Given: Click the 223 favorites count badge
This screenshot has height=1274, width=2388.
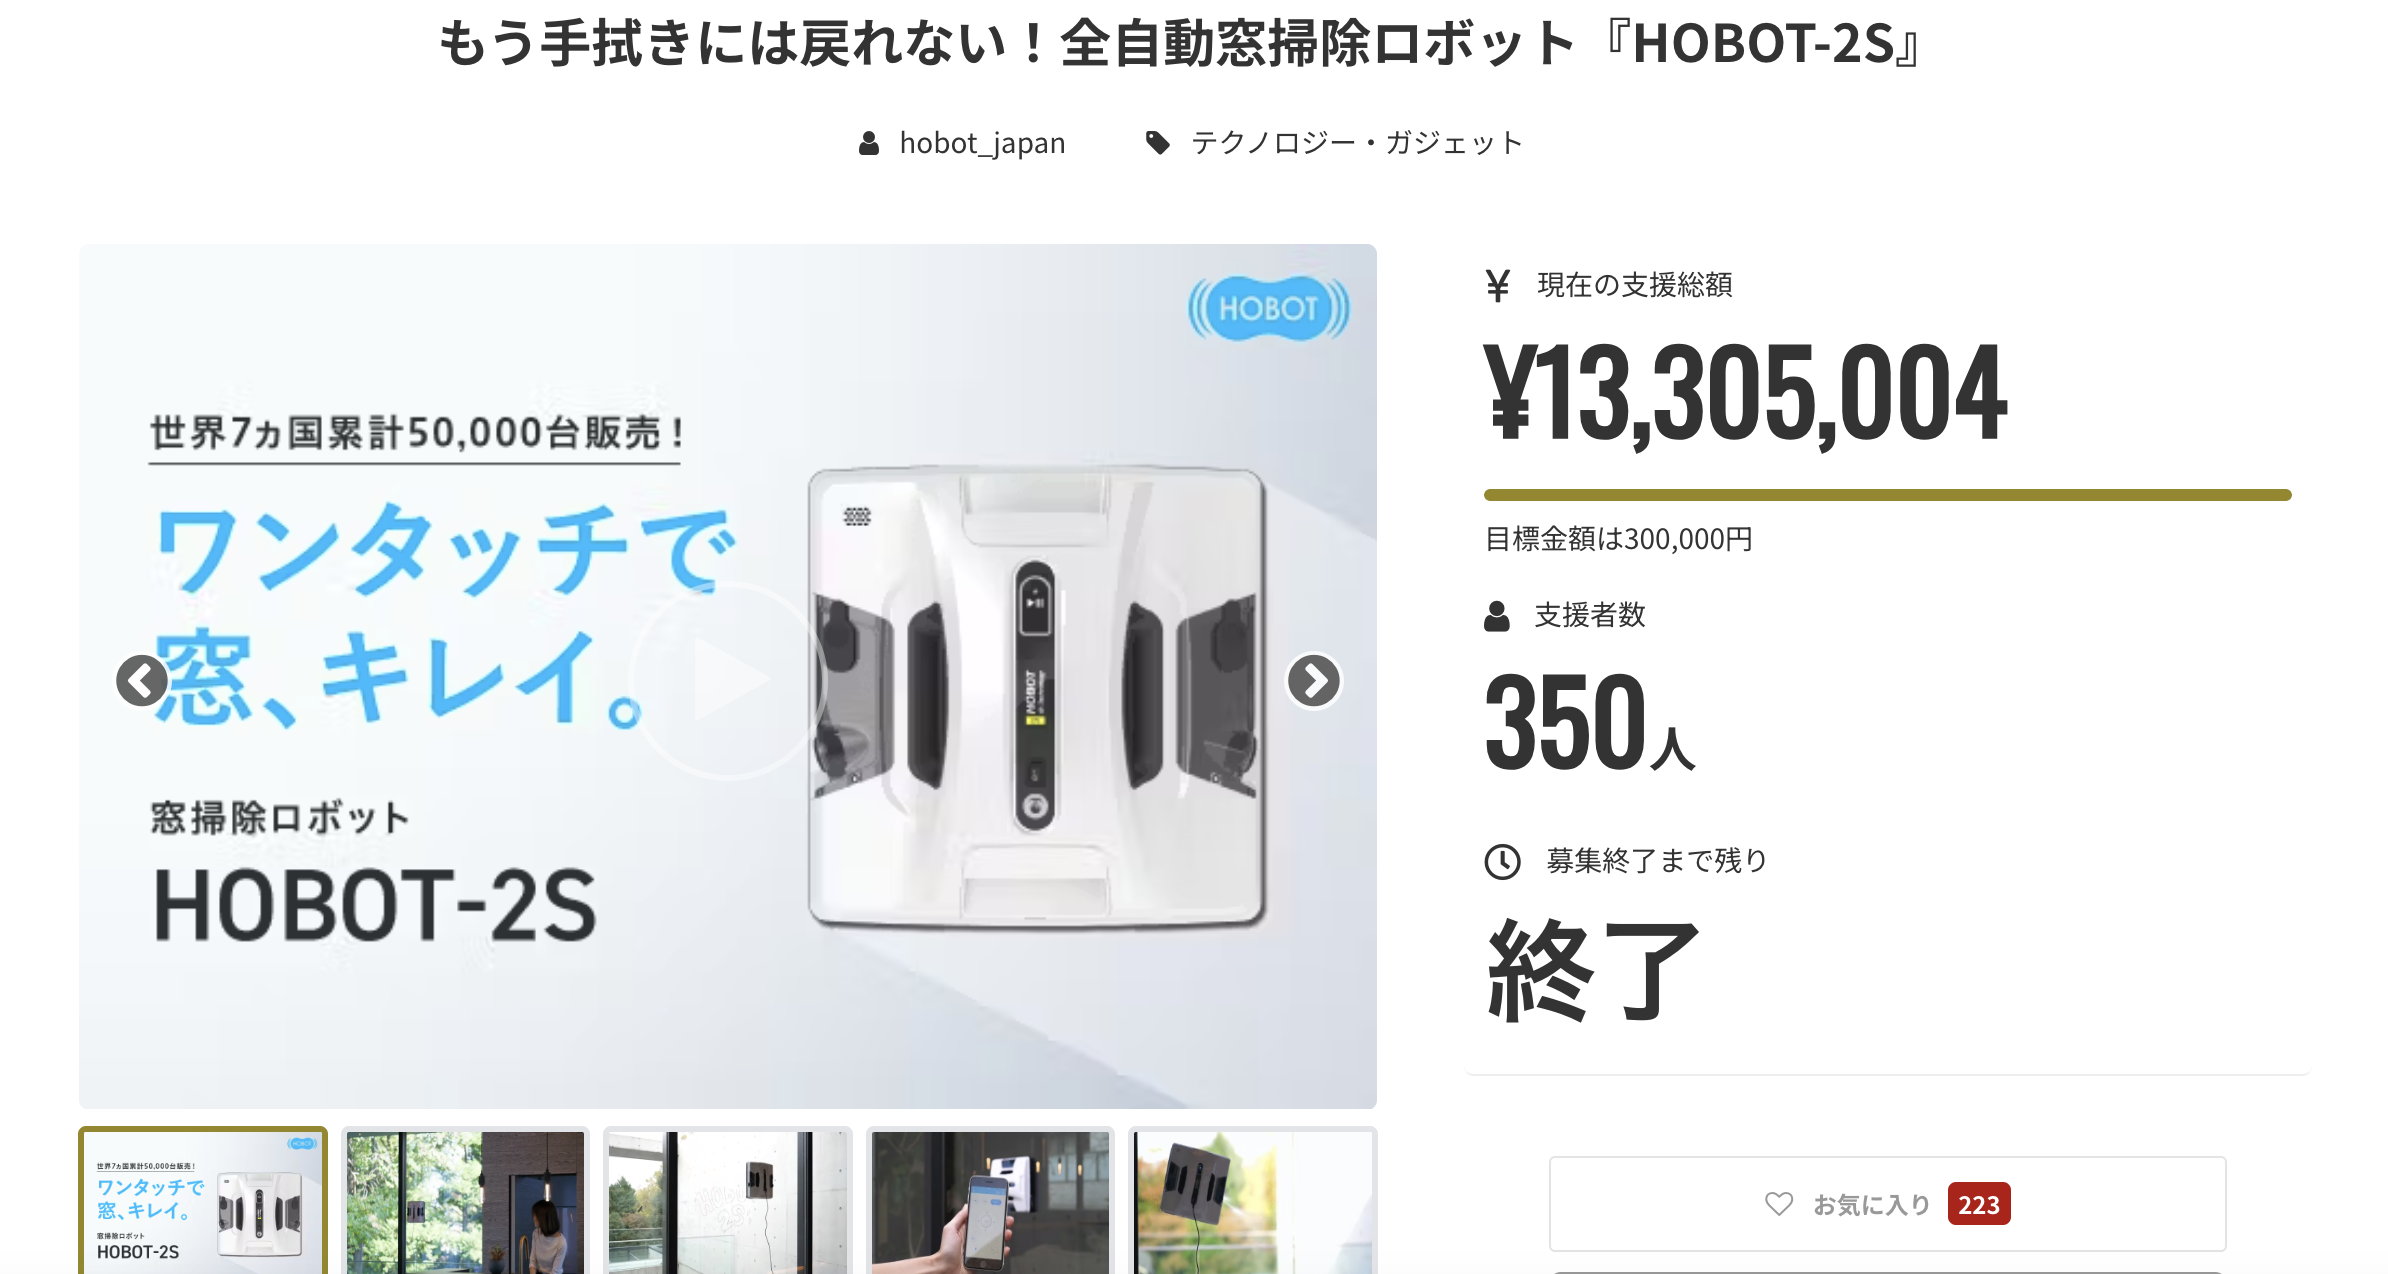Looking at the screenshot, I should tap(1978, 1204).
